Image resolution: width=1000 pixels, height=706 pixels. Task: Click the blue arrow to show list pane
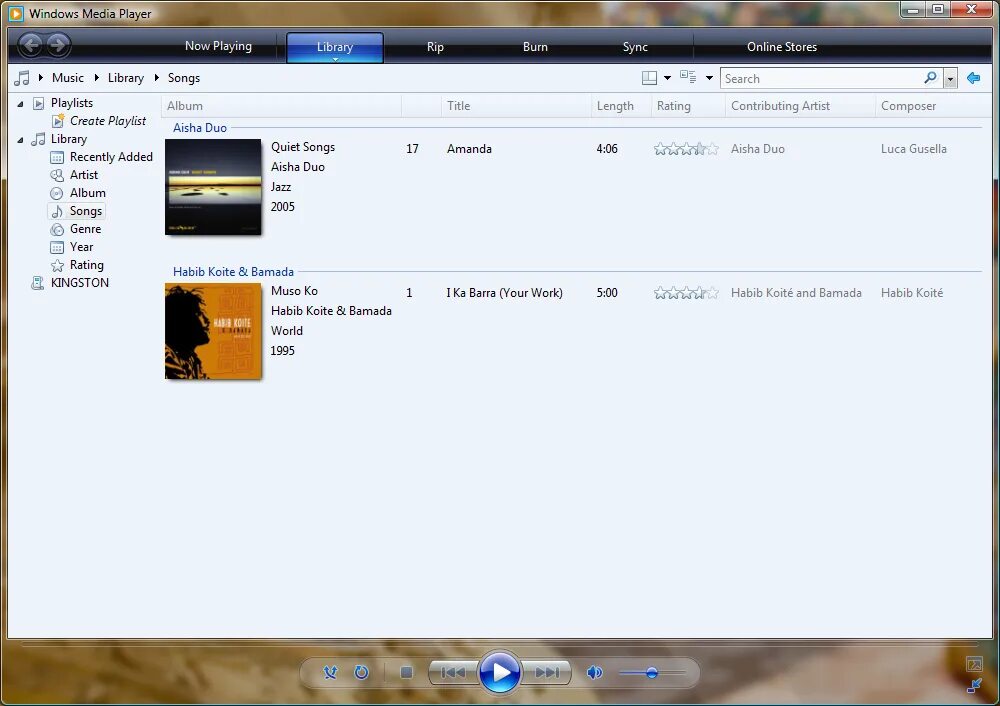tap(973, 78)
